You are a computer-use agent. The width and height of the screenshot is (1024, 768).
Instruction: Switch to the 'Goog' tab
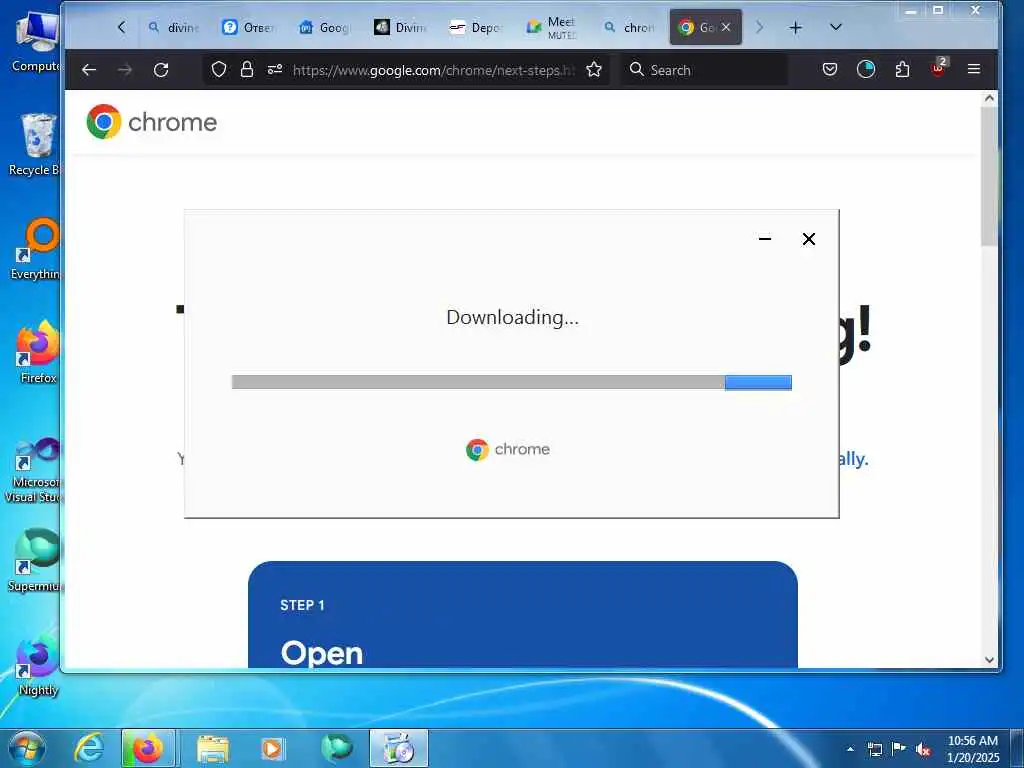pos(325,27)
